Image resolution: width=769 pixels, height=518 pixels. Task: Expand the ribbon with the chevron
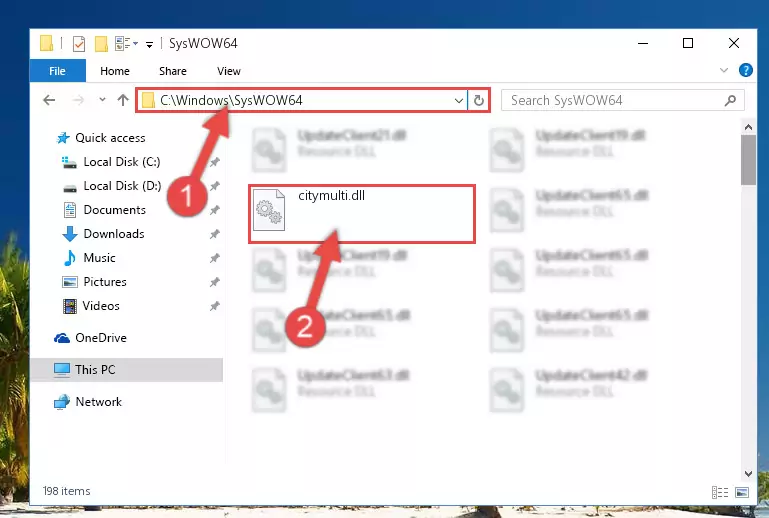(x=723, y=70)
